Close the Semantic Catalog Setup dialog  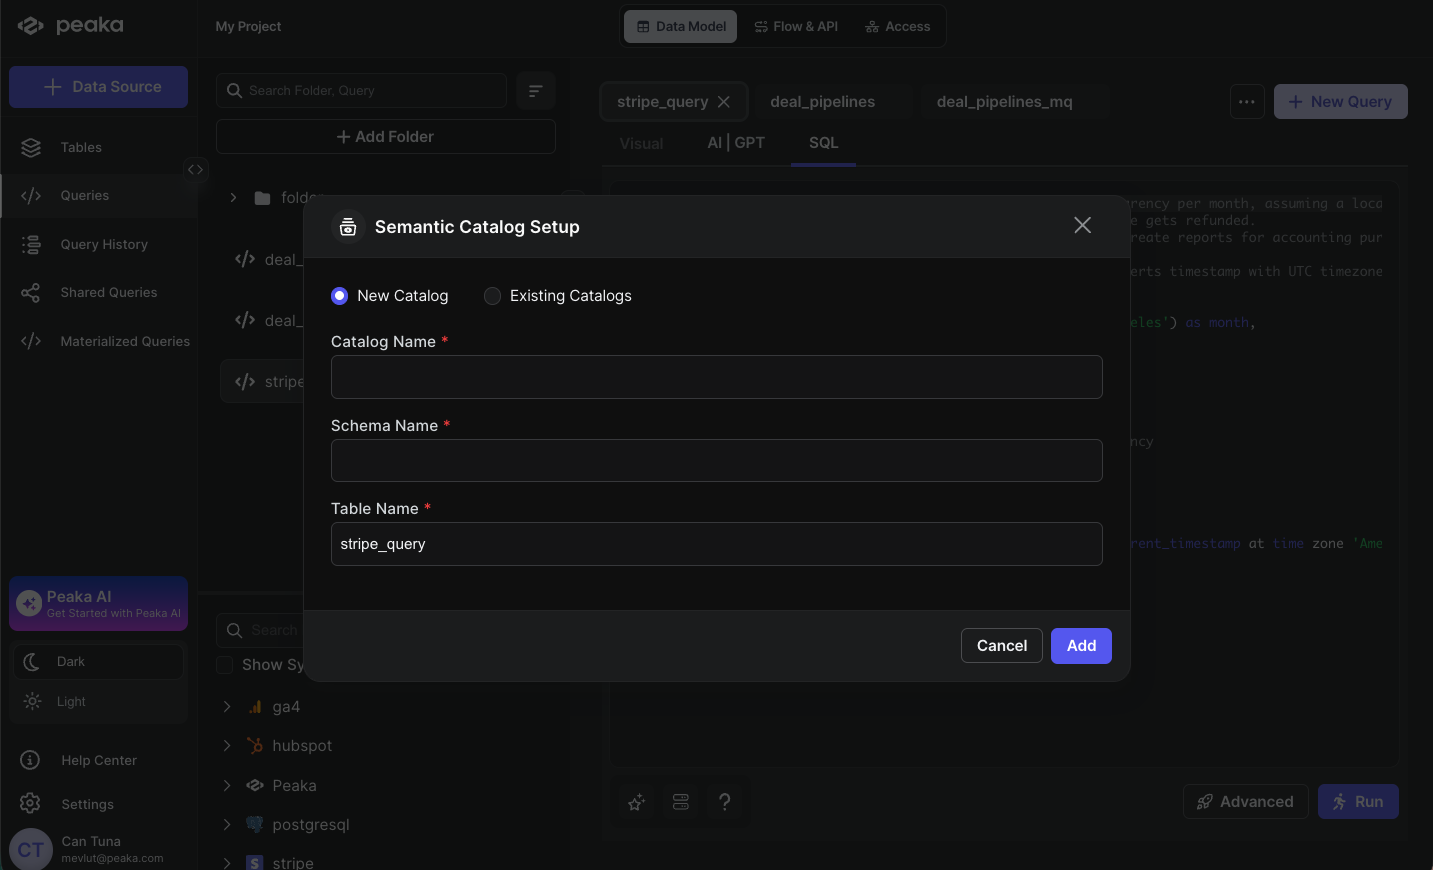[1082, 226]
